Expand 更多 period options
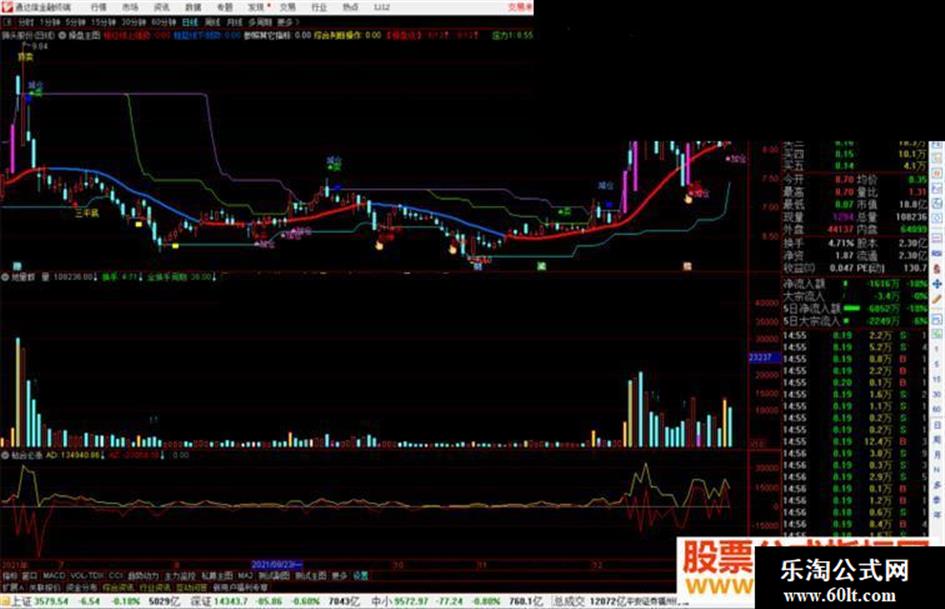The height and width of the screenshot is (609, 945). coord(287,22)
